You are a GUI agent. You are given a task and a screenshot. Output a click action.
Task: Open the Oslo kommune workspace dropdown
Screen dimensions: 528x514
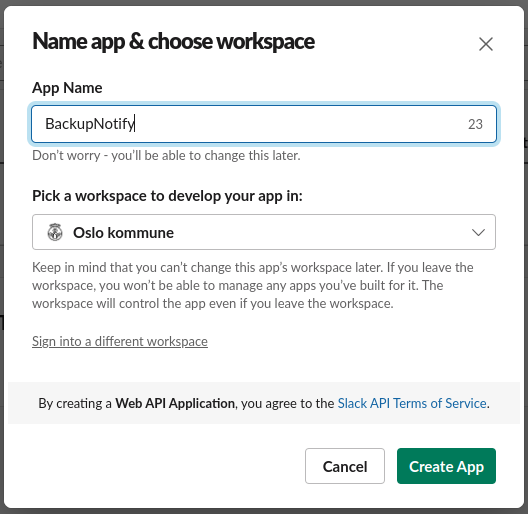click(x=264, y=232)
